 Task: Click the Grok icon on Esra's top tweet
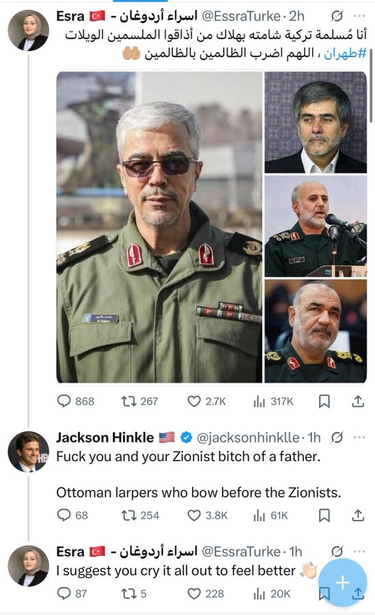pos(337,16)
